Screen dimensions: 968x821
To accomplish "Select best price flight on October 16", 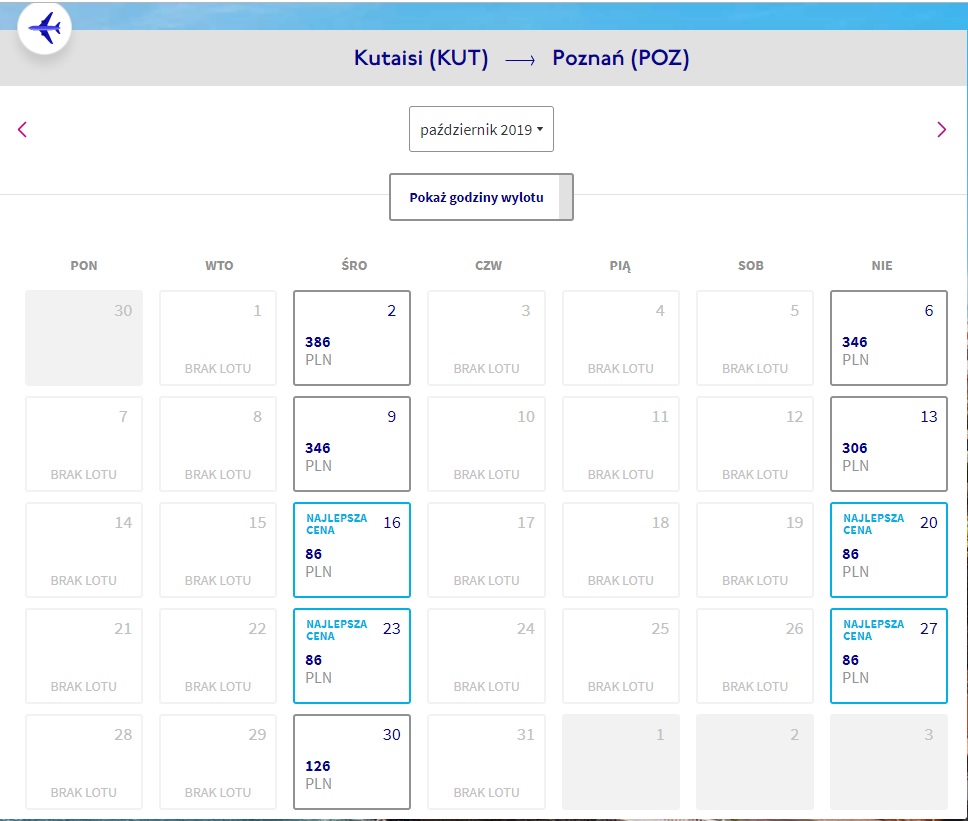I will [352, 550].
